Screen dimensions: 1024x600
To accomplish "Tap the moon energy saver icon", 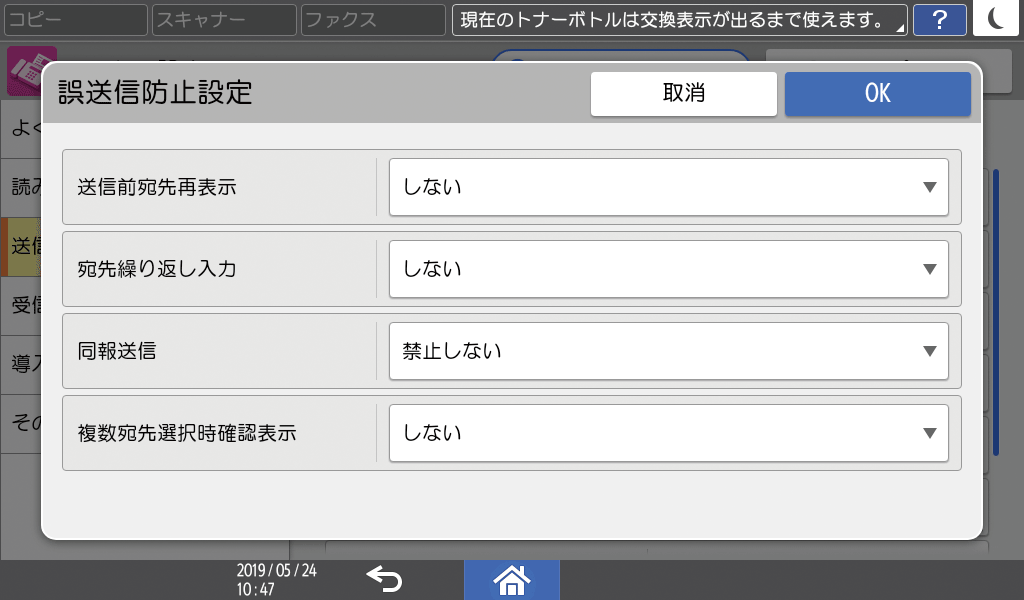I will pyautogui.click(x=995, y=19).
